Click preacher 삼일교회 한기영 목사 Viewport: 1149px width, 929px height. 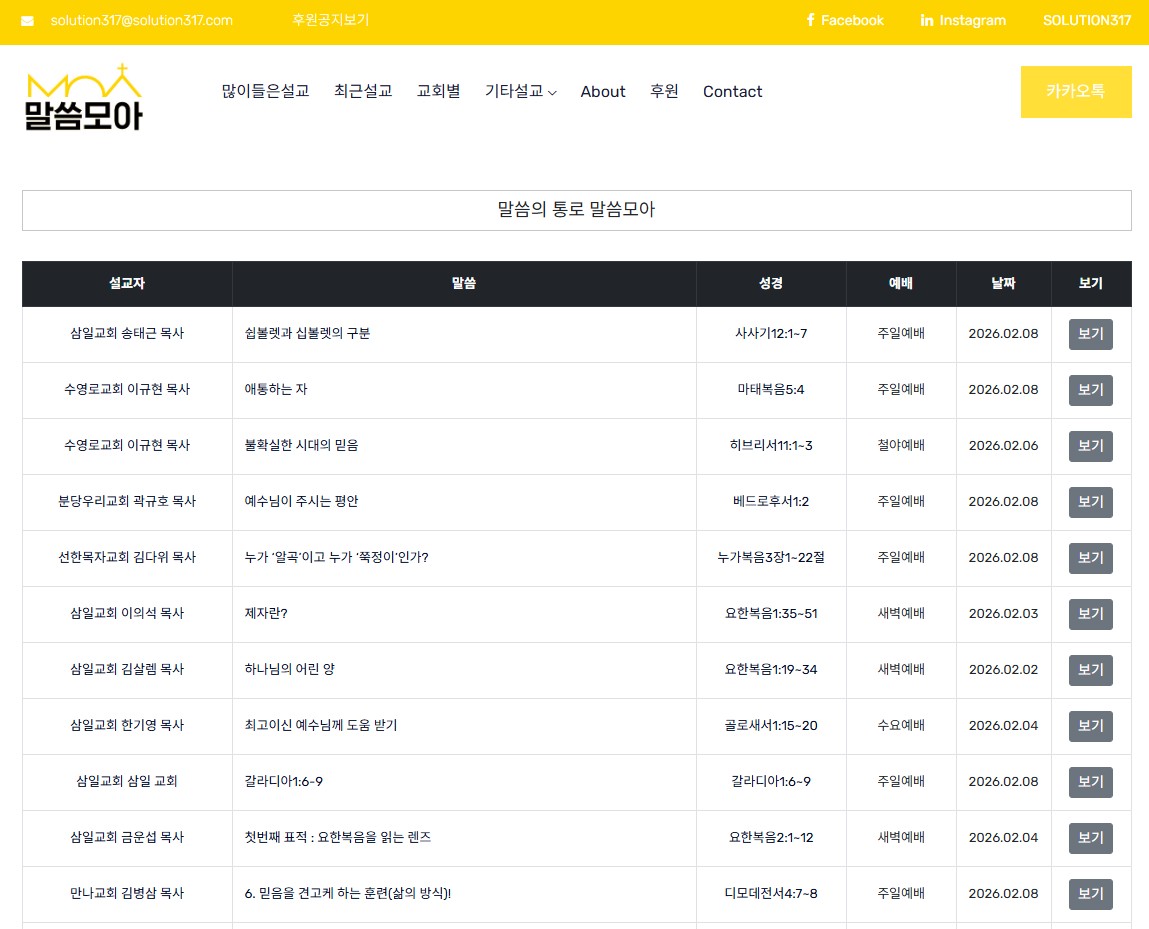[127, 725]
